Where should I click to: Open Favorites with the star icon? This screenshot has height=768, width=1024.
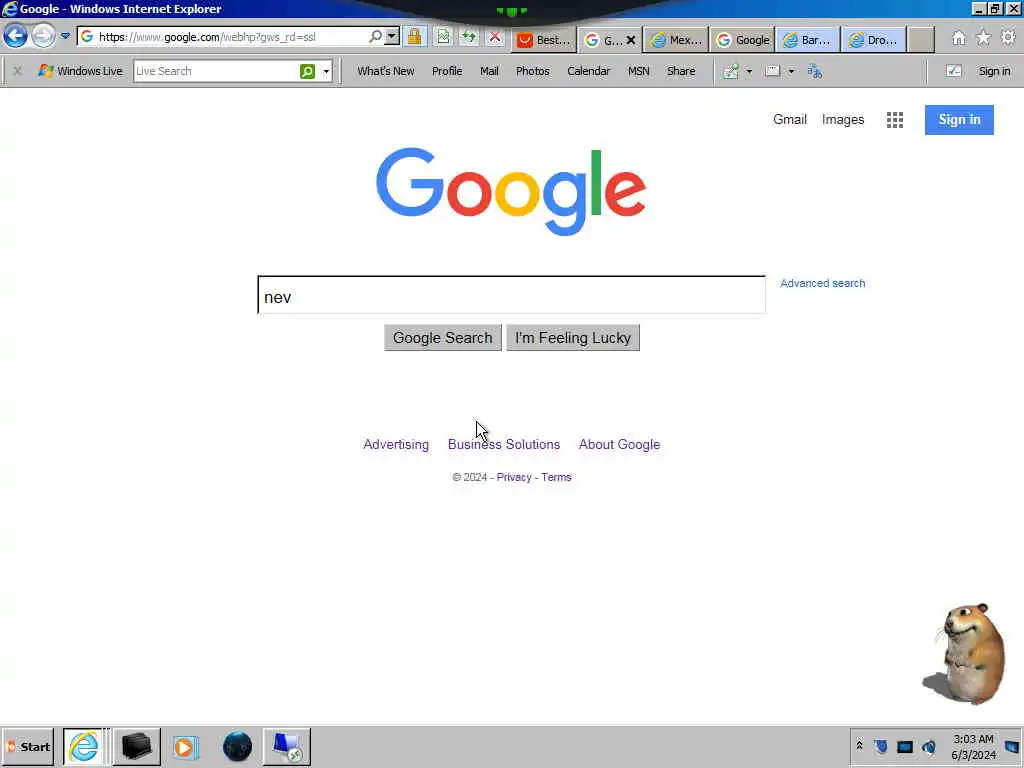983,38
